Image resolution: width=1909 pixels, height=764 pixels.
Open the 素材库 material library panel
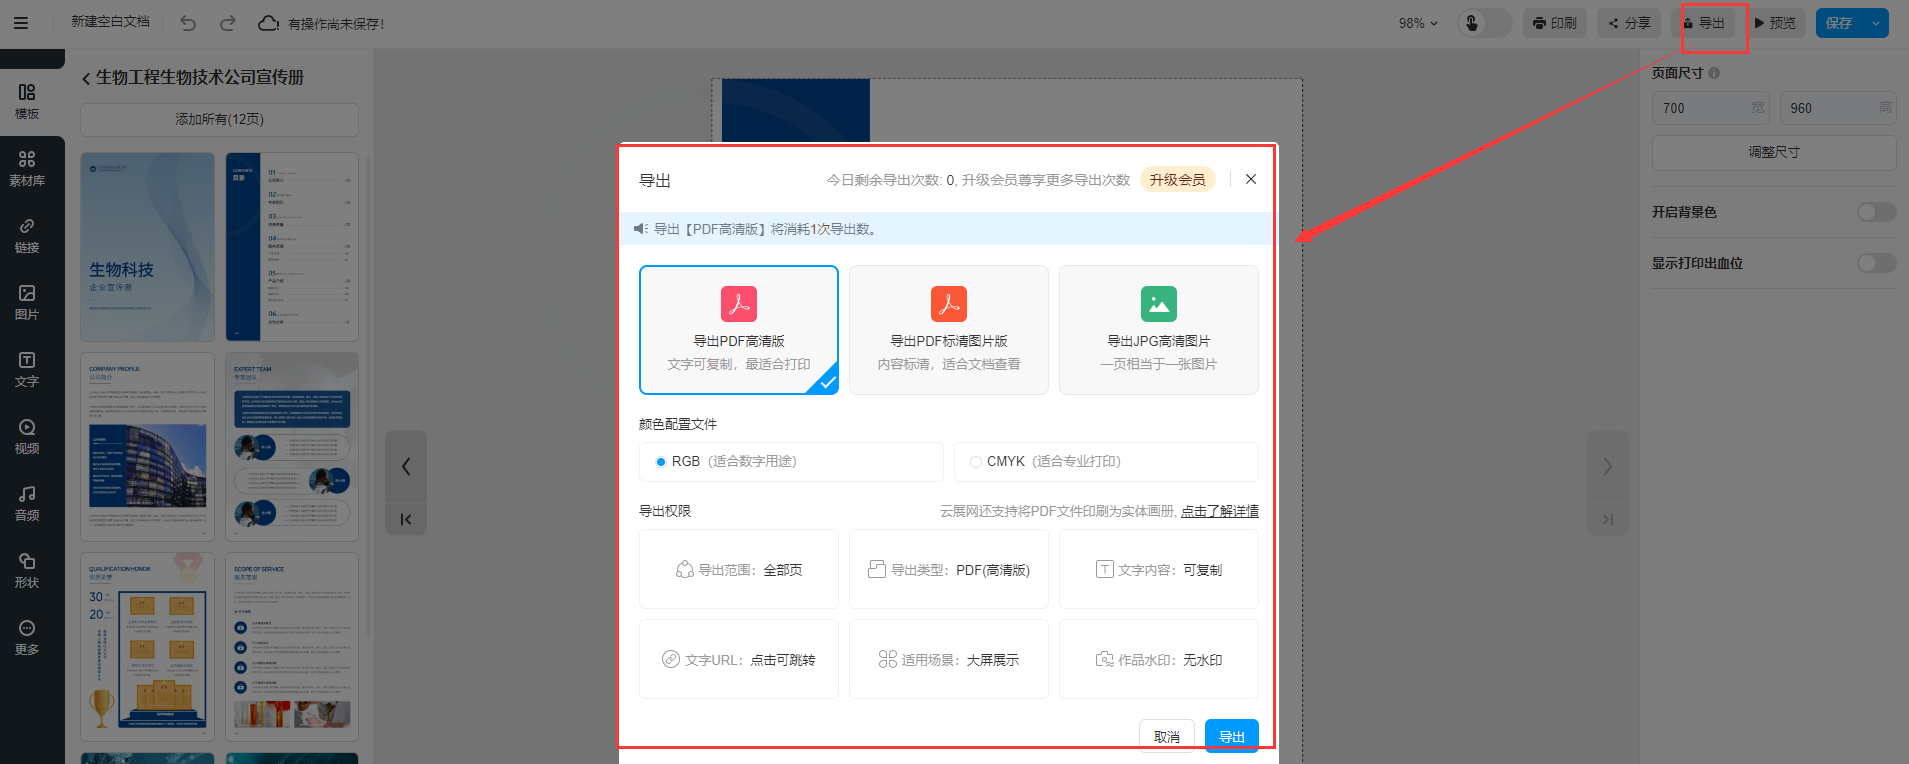pyautogui.click(x=27, y=168)
